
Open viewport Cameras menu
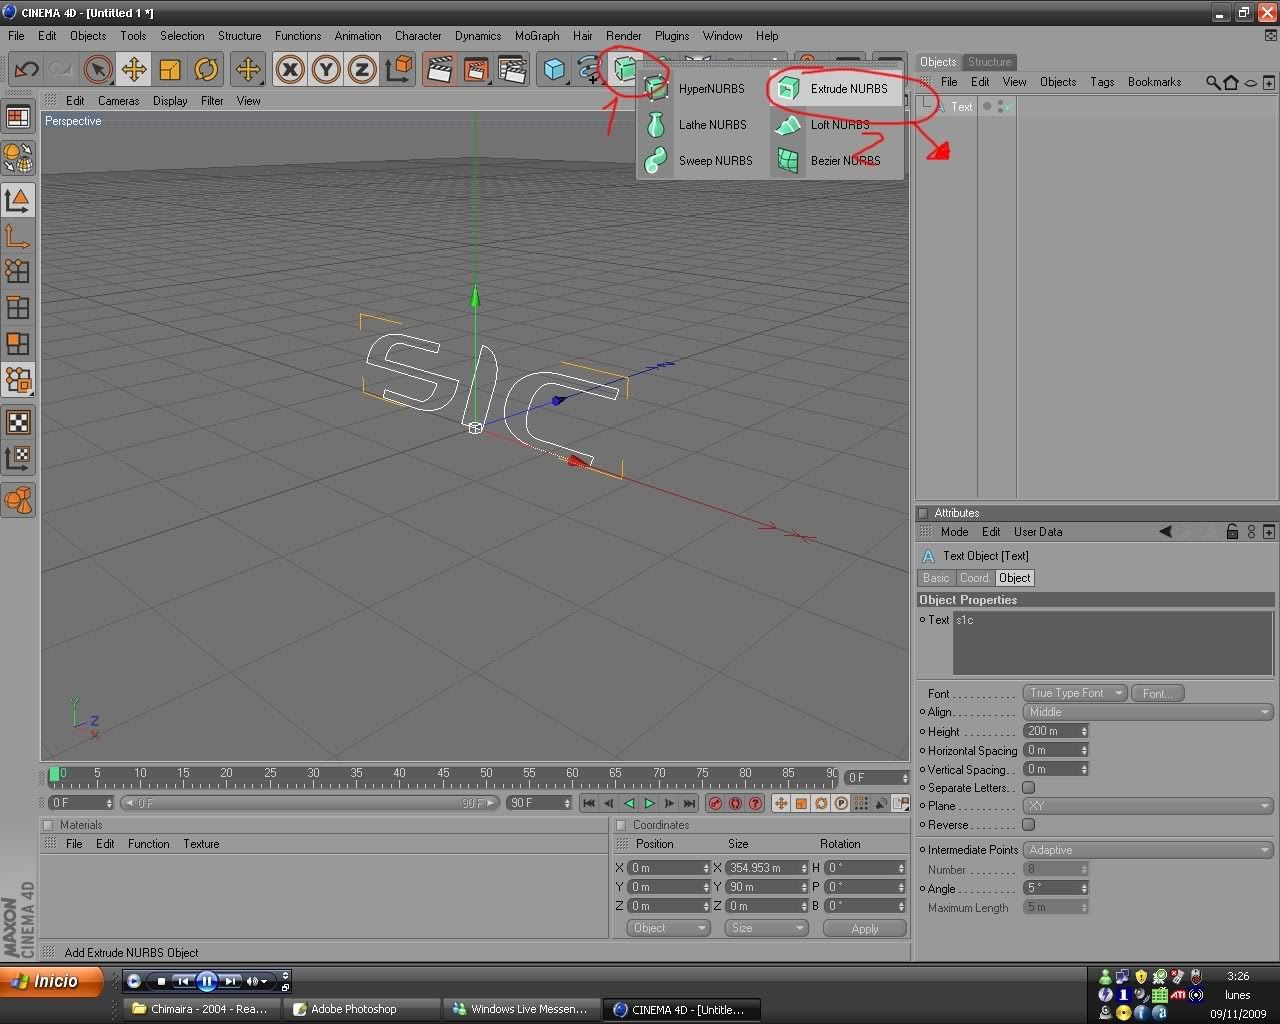tap(118, 101)
